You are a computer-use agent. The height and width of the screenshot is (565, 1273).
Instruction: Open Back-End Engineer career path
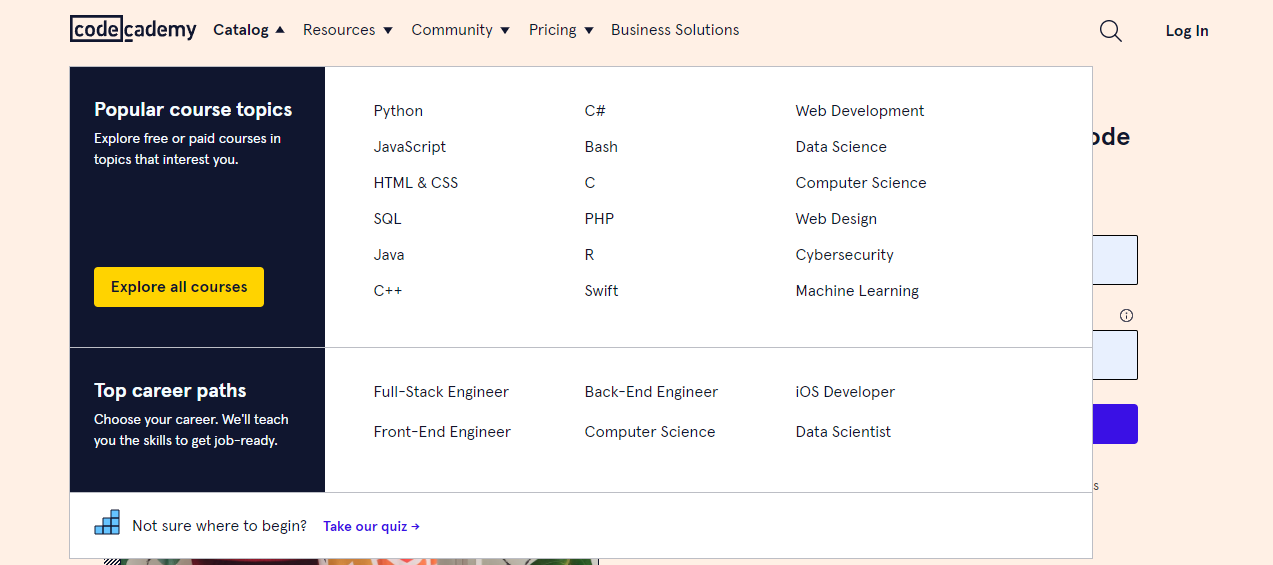pyautogui.click(x=651, y=392)
